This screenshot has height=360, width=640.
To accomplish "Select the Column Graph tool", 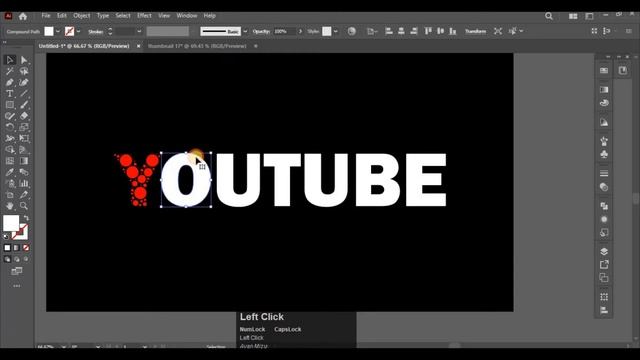I will [x=24, y=184].
